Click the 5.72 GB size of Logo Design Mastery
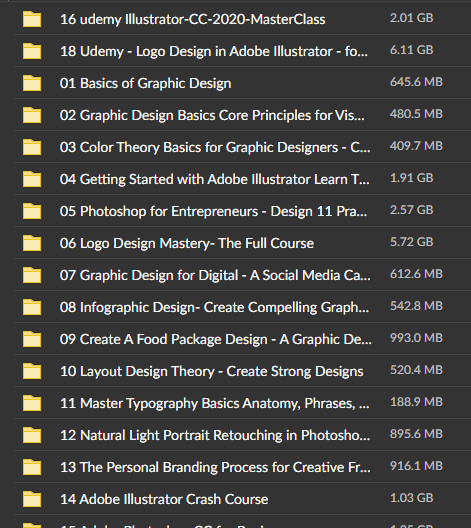Viewport: 471px width, 528px height. coord(411,242)
